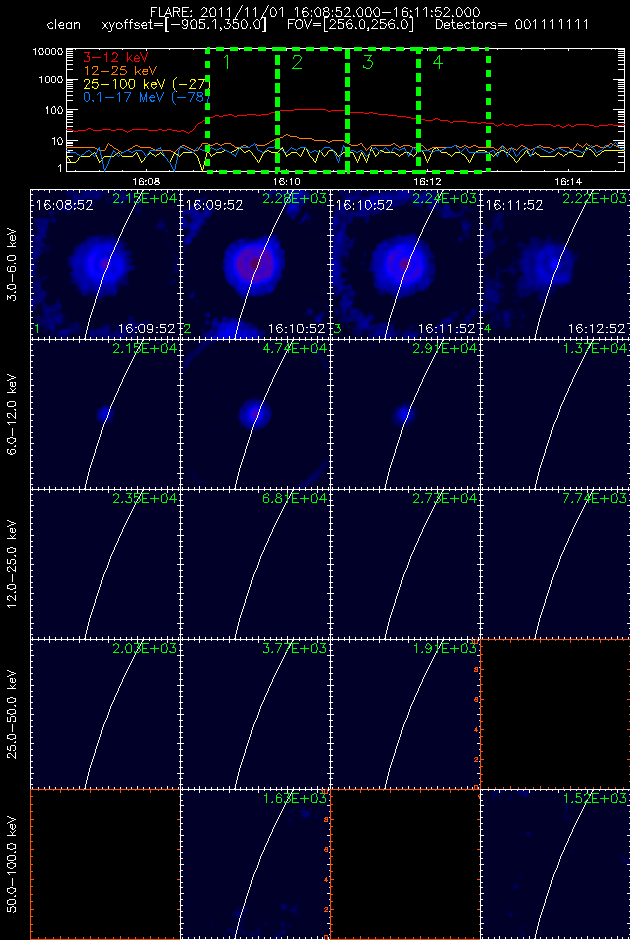Click the '2.24E+03' peak value

tap(445, 199)
